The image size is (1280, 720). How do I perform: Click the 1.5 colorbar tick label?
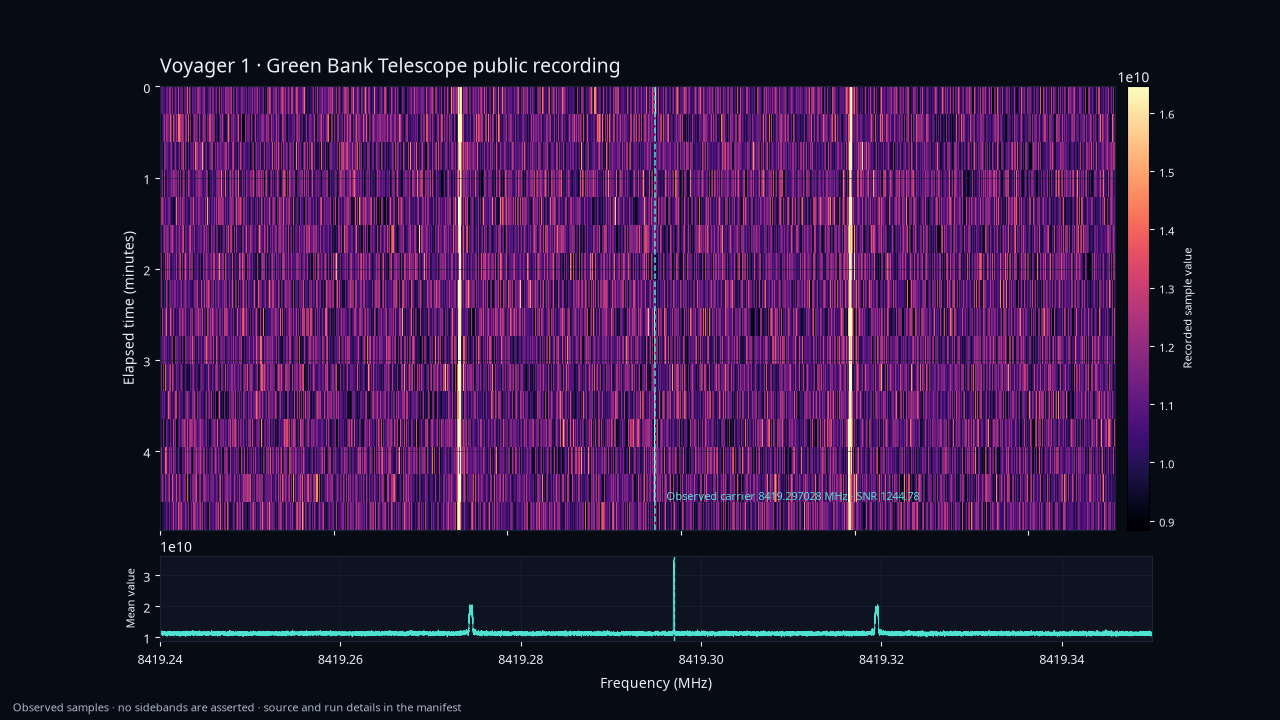coord(1166,173)
